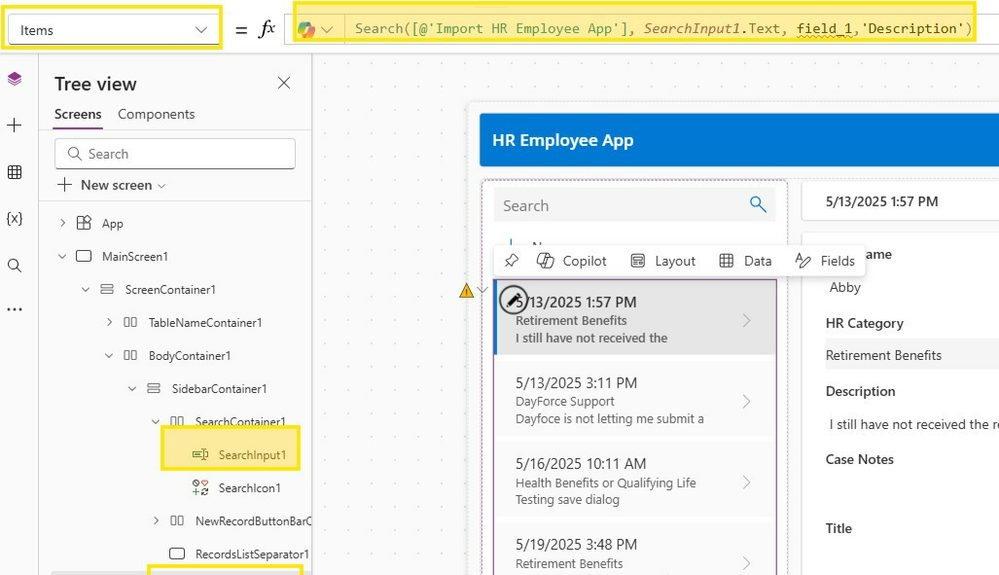Select TableNameContainer1 in the tree
The image size is (999, 575).
point(205,323)
